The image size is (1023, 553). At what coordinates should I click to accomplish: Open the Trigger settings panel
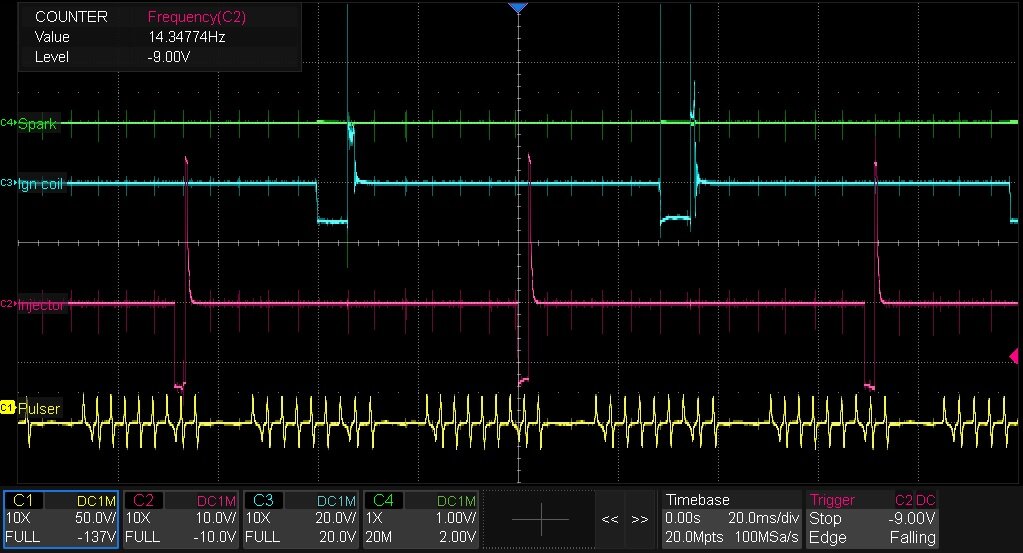coord(873,518)
